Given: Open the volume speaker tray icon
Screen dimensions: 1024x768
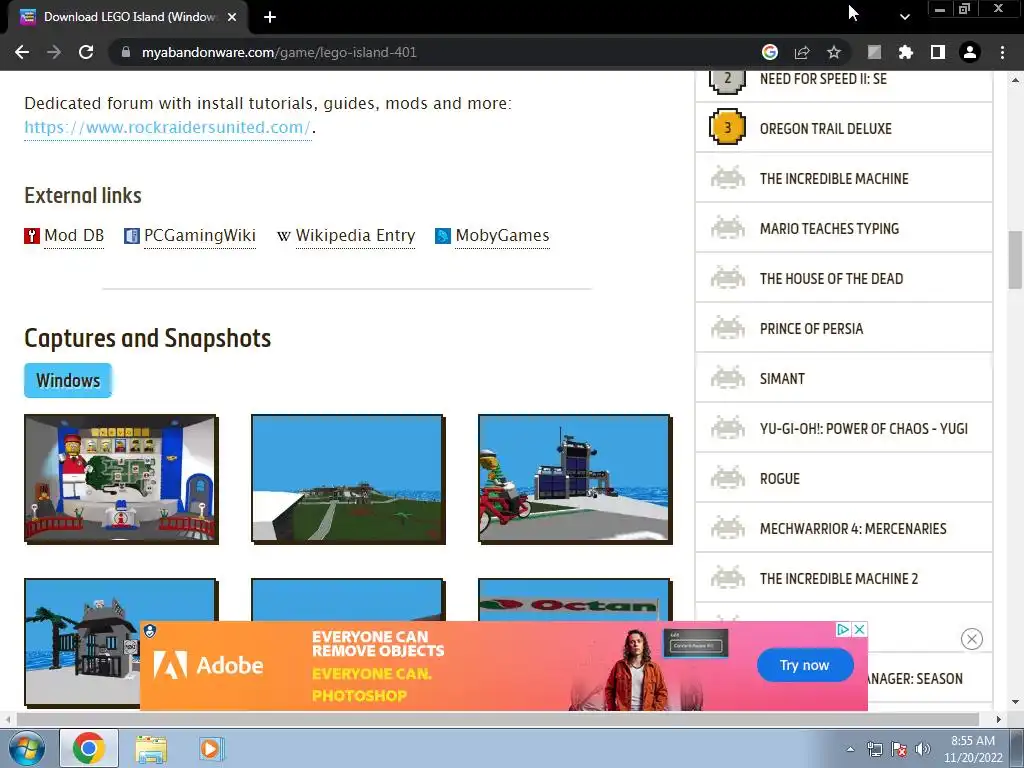Looking at the screenshot, I should (x=923, y=749).
